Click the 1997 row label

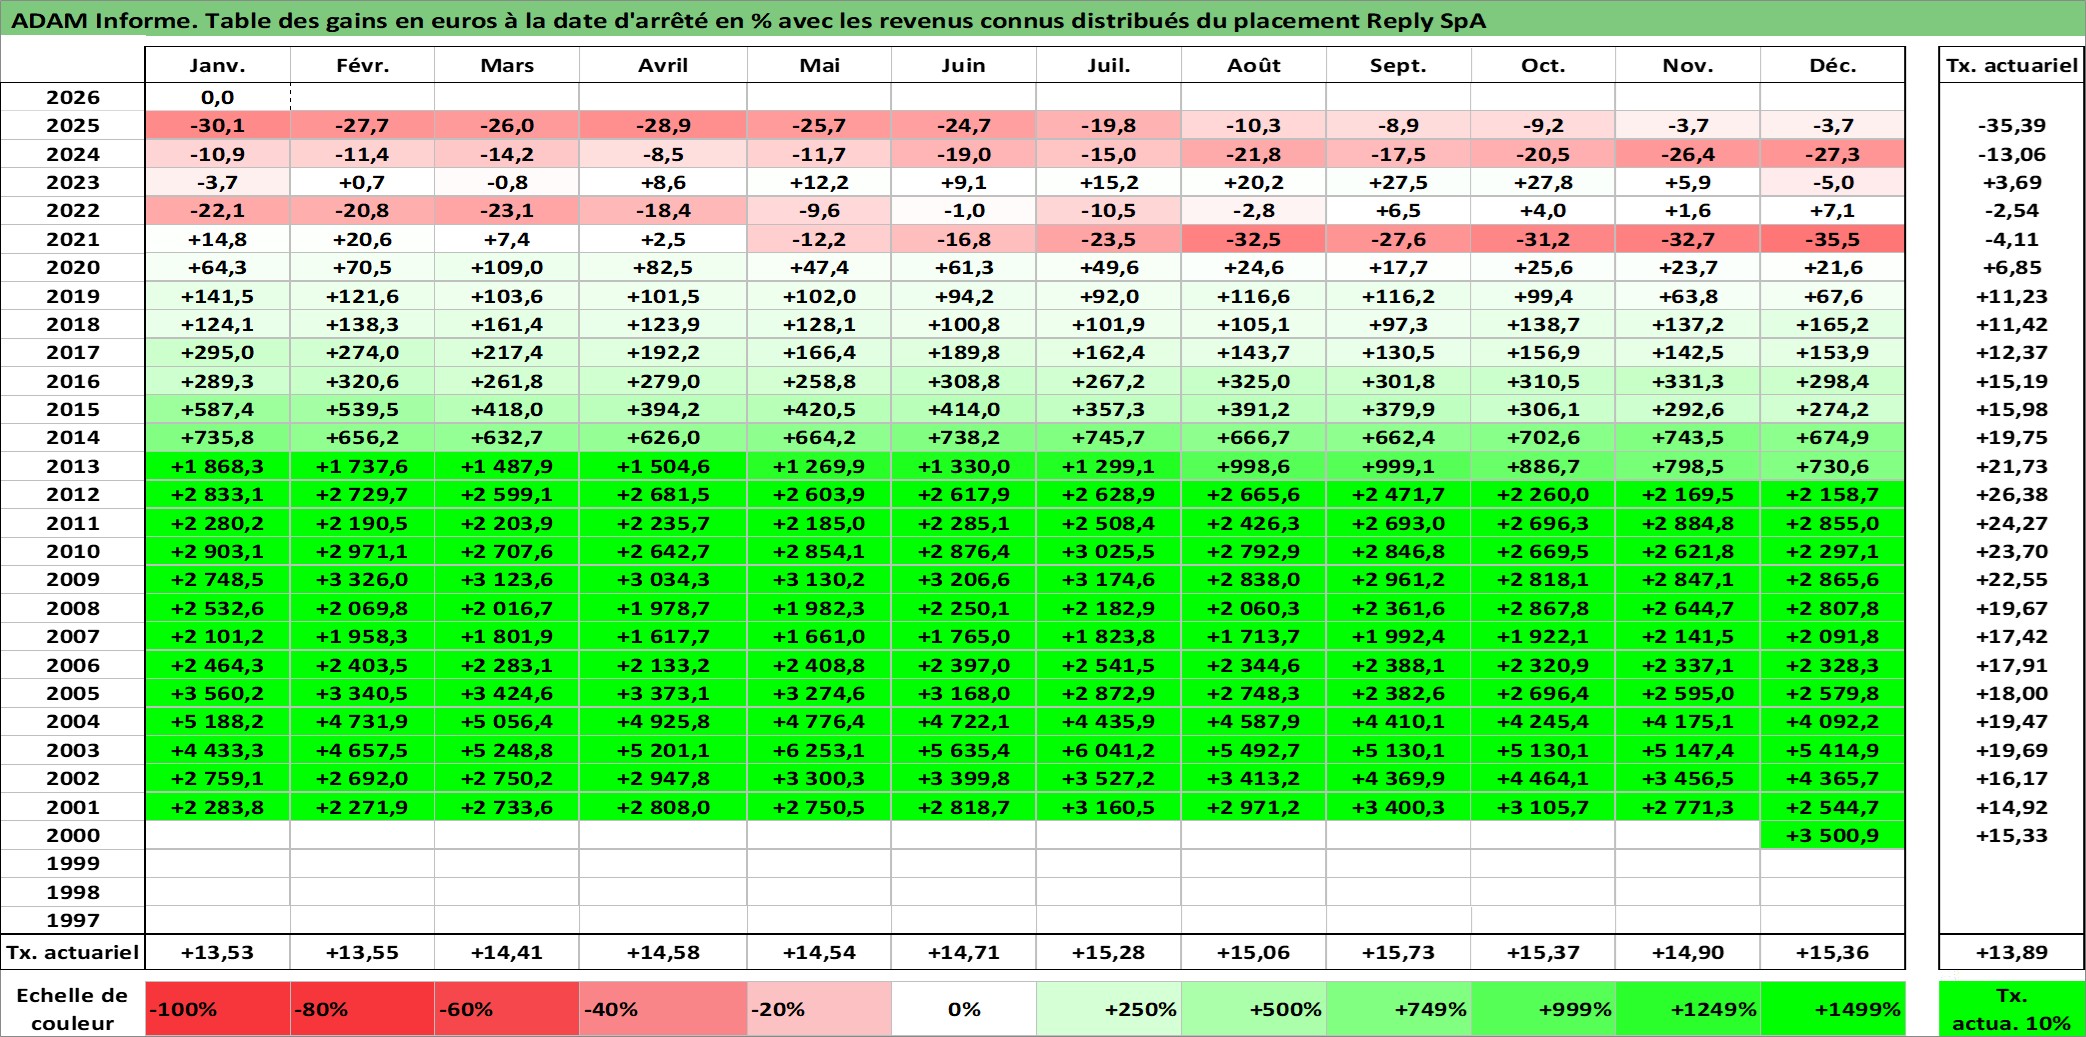[73, 920]
